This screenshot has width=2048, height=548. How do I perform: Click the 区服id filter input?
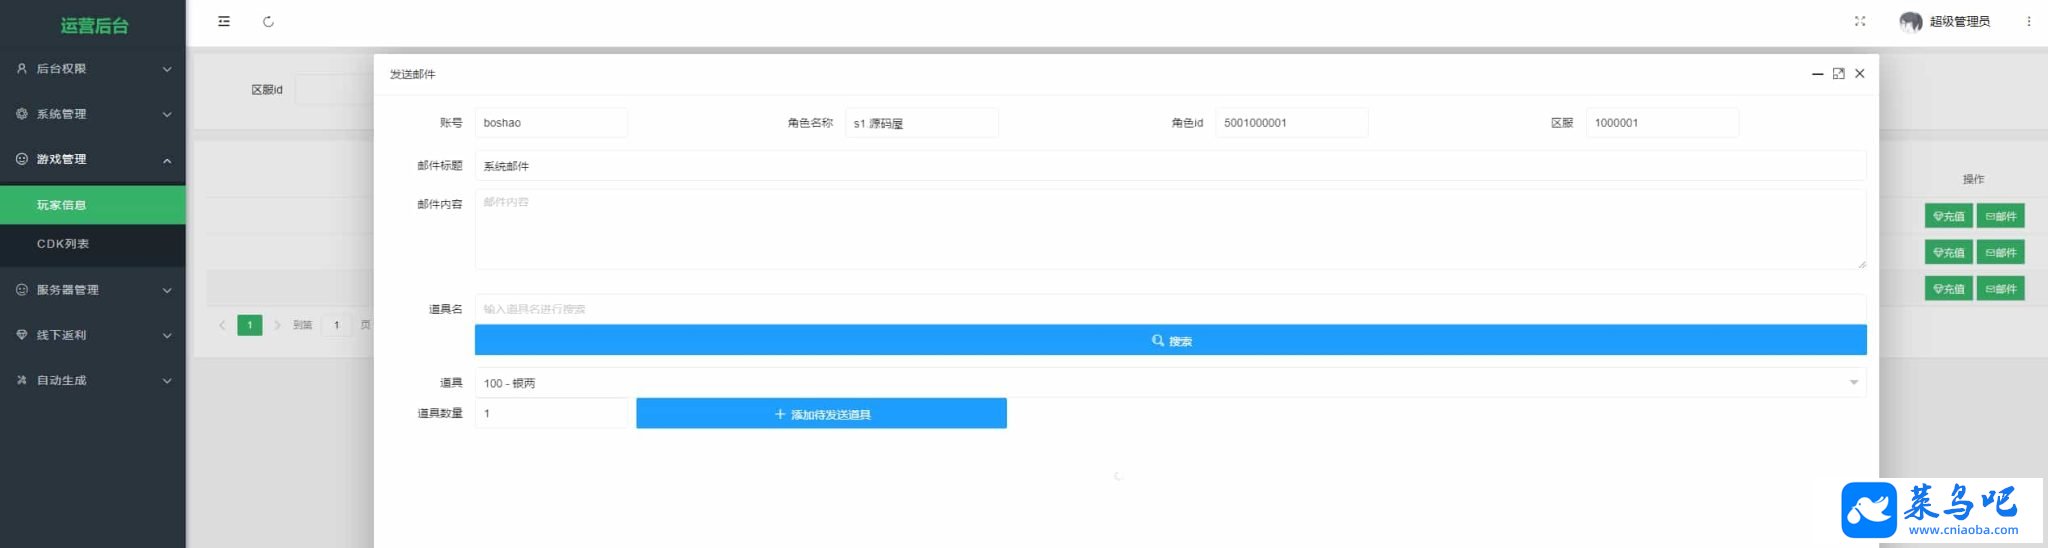coord(335,90)
